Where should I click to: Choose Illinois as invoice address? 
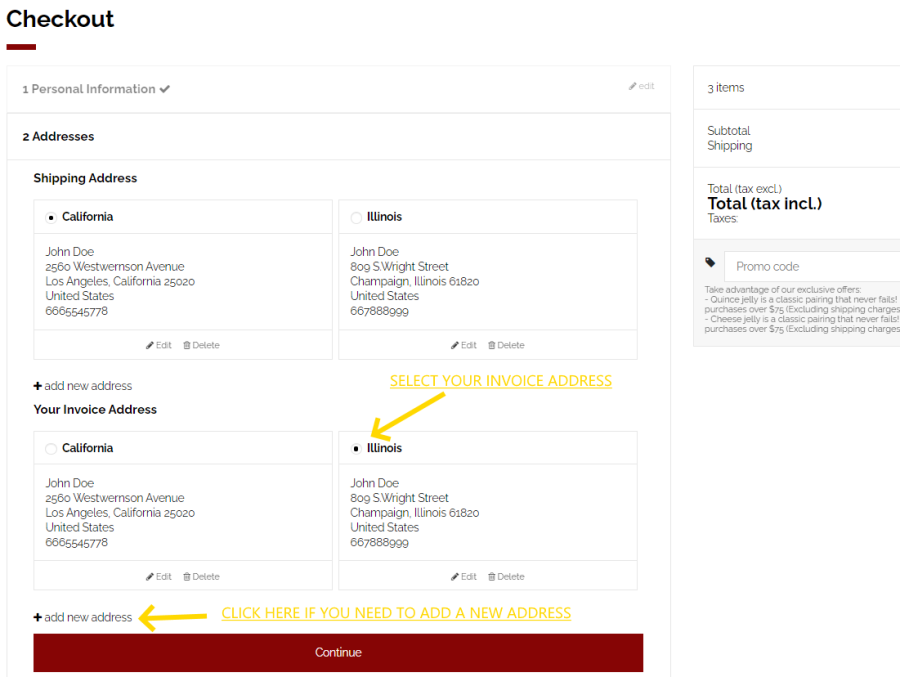[356, 449]
